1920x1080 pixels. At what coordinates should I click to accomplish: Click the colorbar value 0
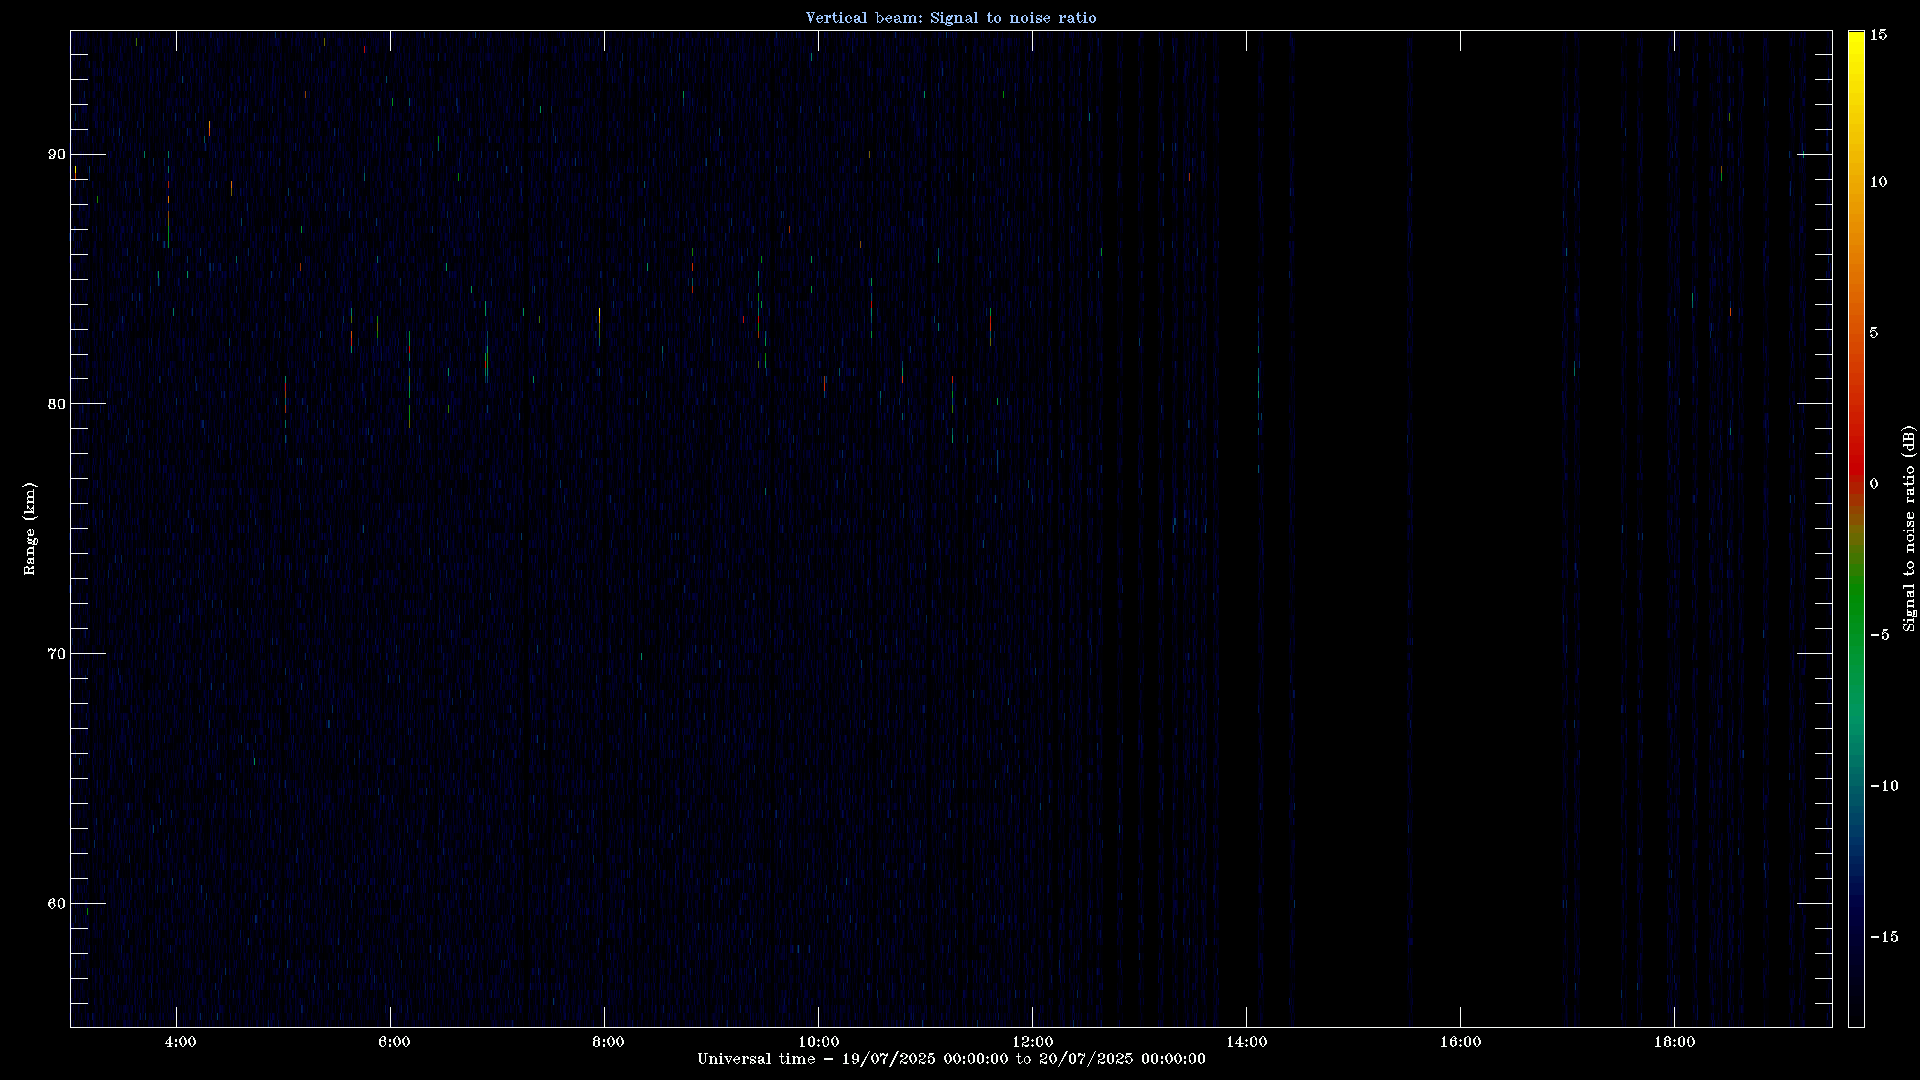coord(1874,484)
